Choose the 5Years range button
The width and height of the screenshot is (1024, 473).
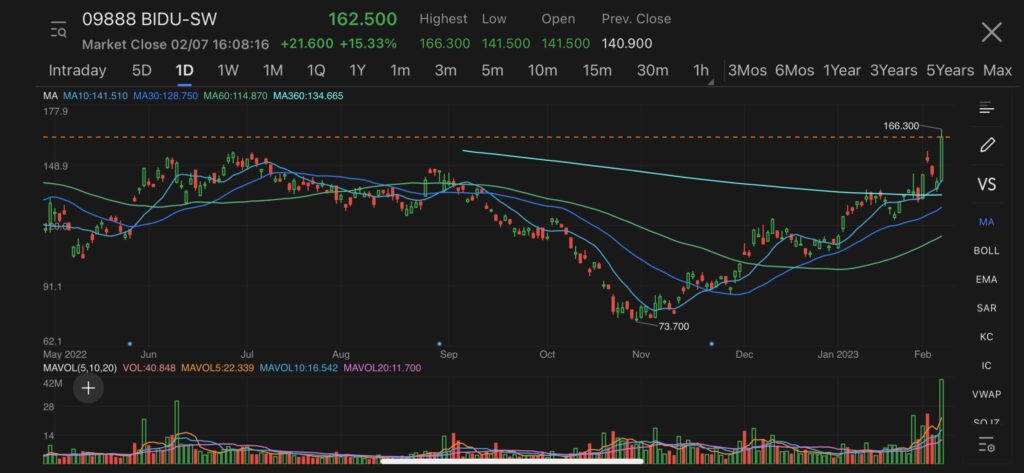tap(949, 70)
